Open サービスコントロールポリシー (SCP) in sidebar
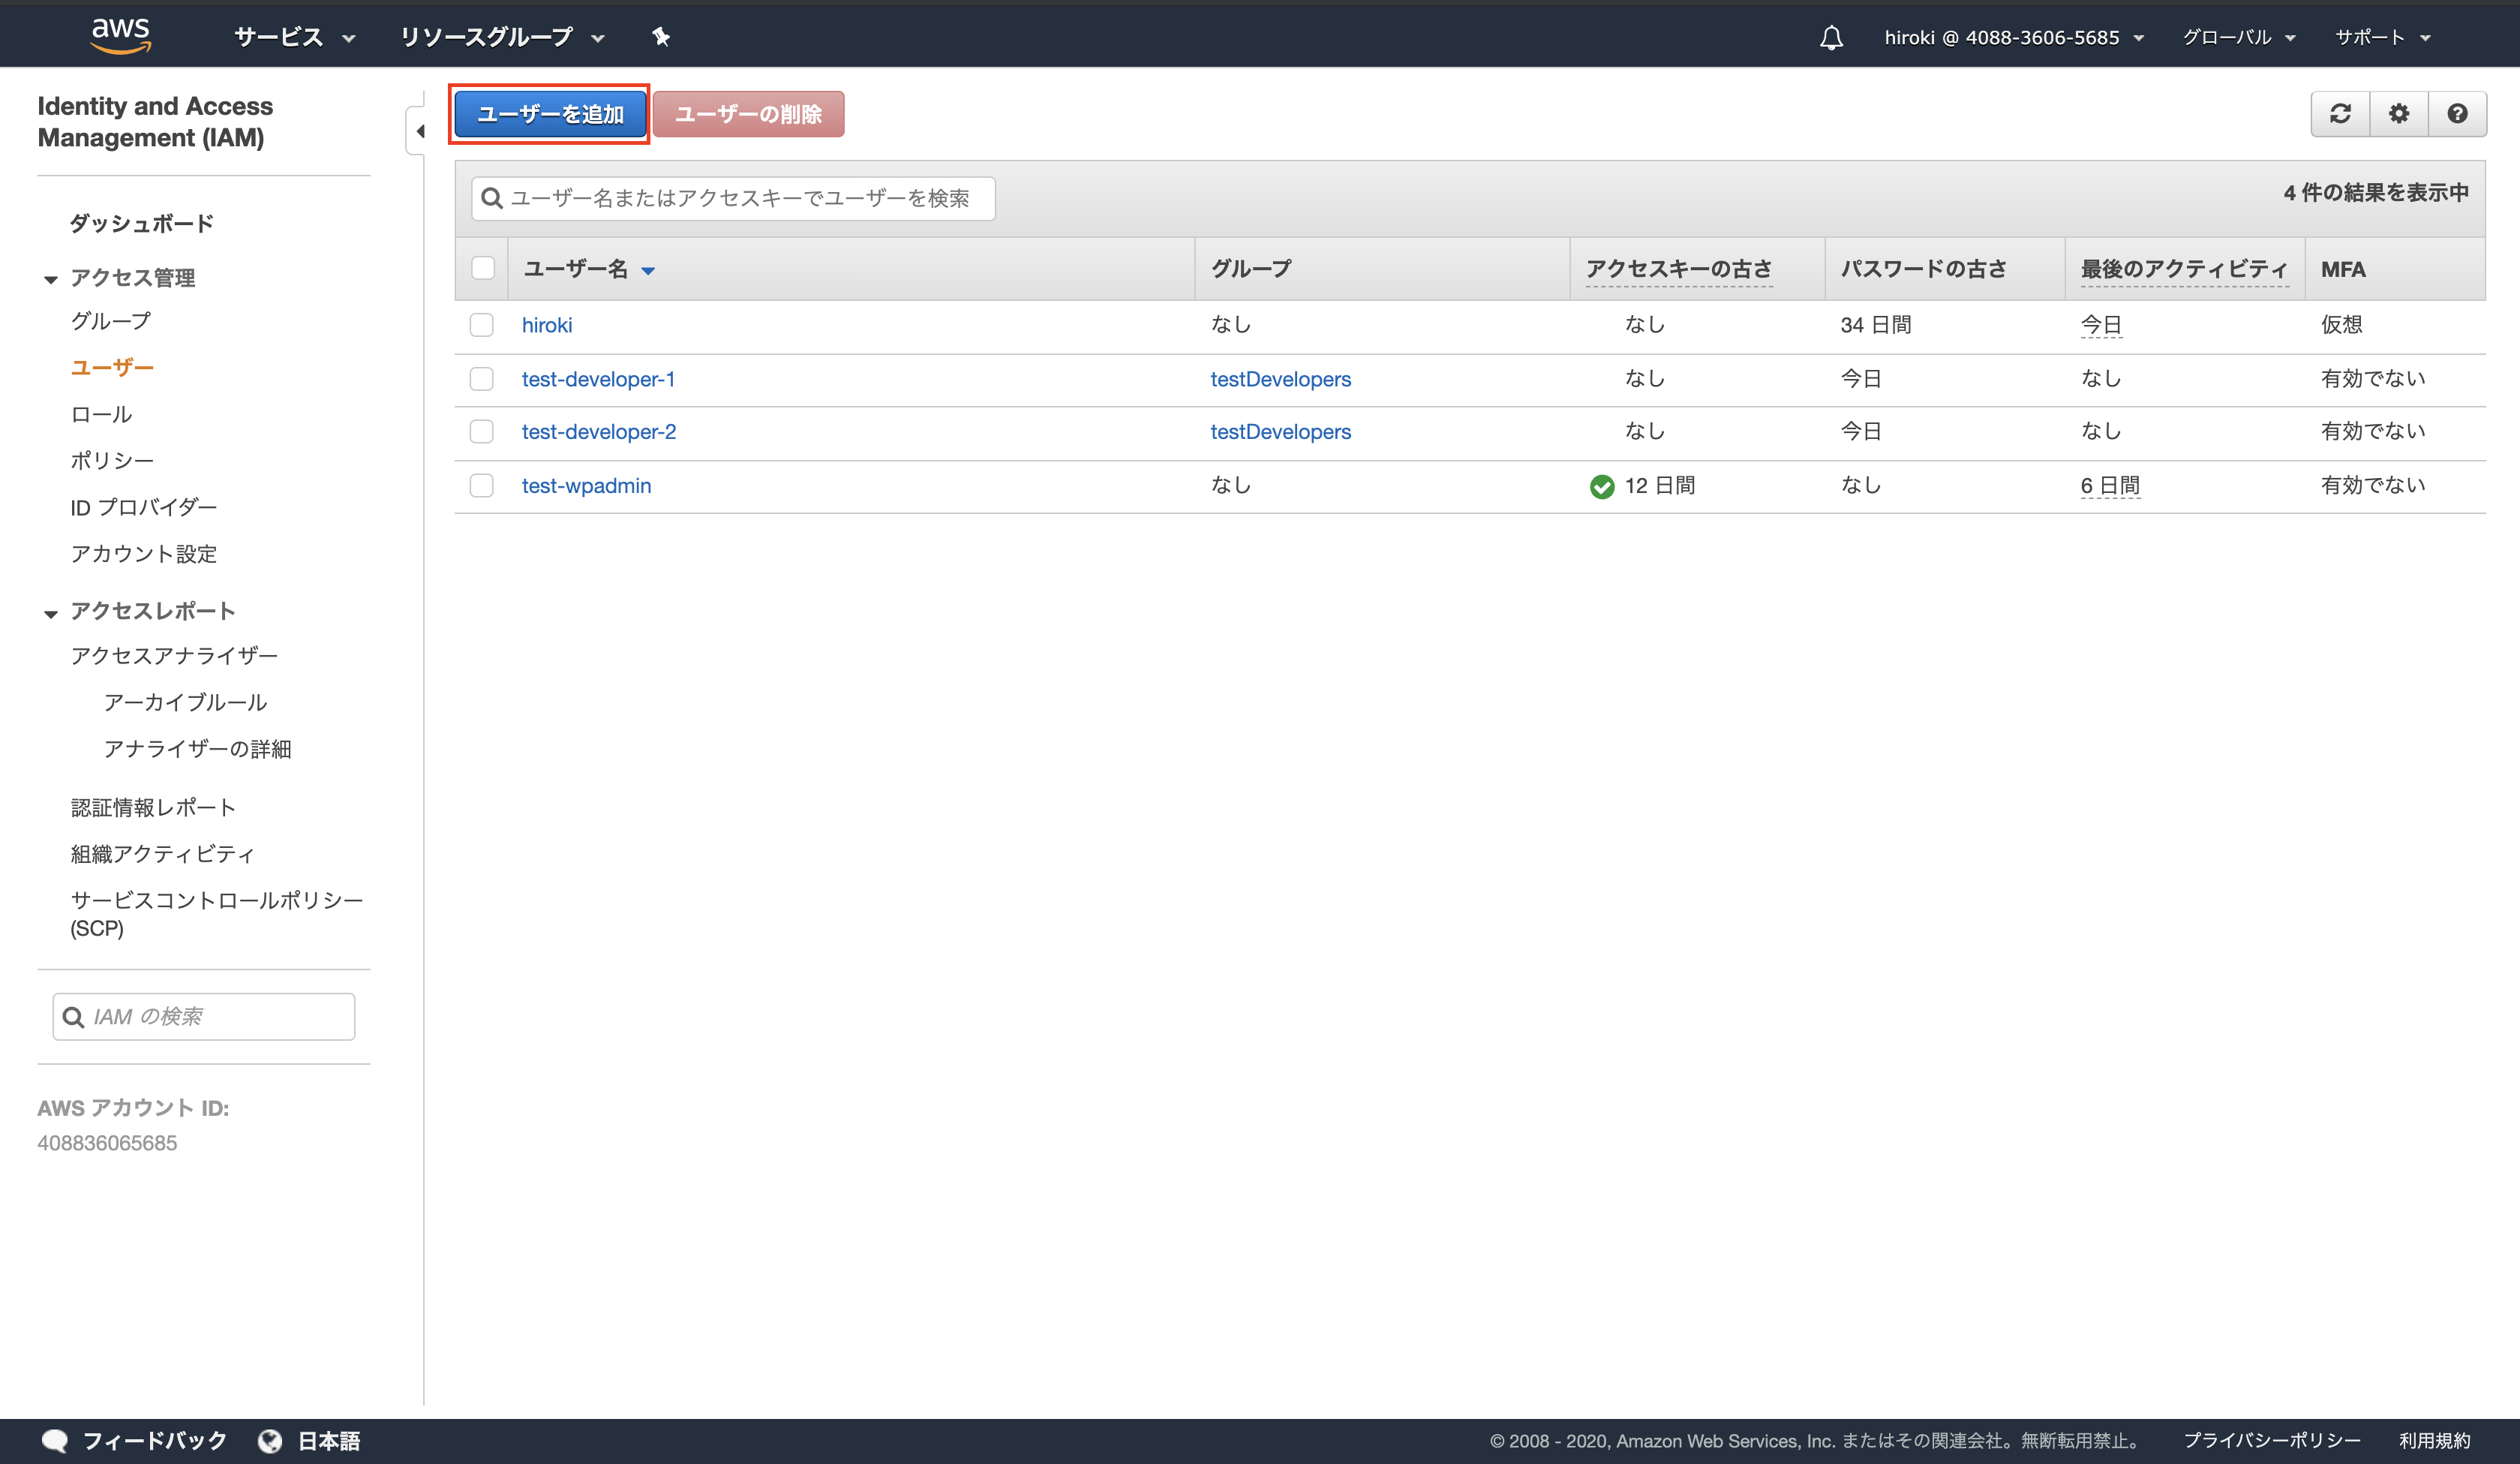This screenshot has height=1464, width=2520. pos(217,914)
